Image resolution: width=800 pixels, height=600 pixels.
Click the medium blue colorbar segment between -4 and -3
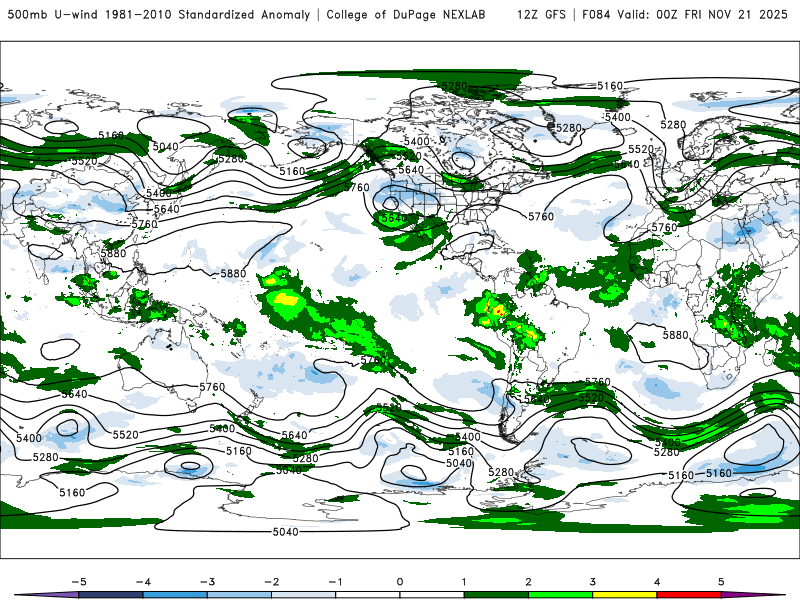[x=175, y=595]
